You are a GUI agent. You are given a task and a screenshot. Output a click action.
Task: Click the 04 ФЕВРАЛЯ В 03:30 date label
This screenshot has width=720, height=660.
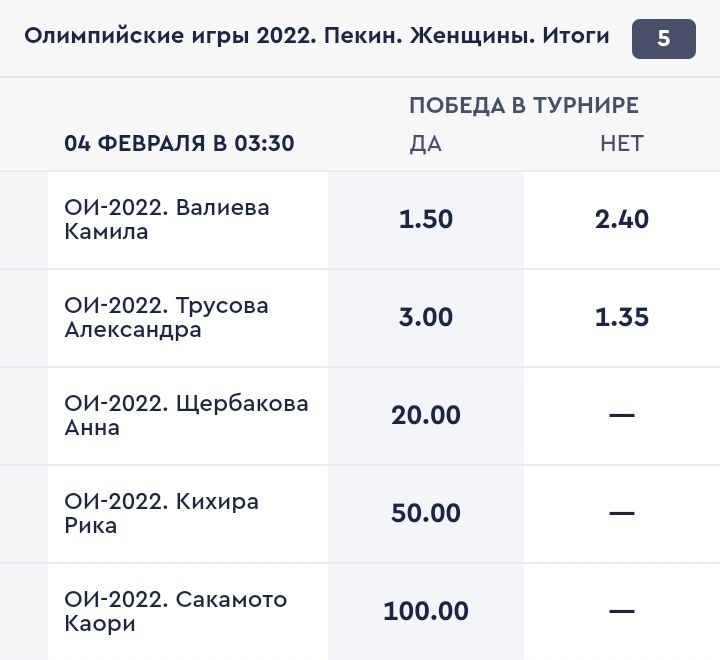coord(179,143)
